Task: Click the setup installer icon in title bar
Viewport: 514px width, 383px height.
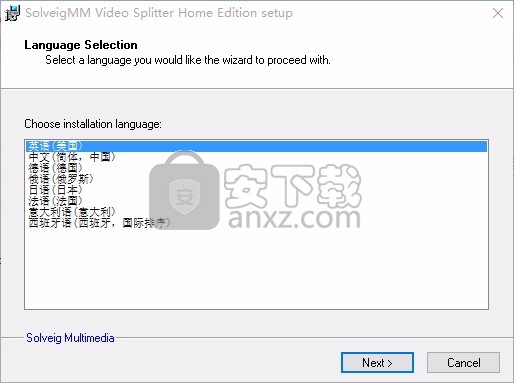Action: (12, 13)
